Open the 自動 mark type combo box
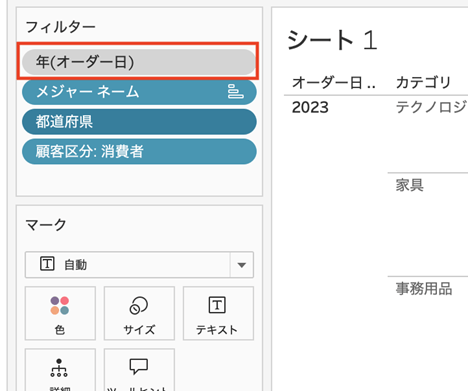 pos(139,265)
